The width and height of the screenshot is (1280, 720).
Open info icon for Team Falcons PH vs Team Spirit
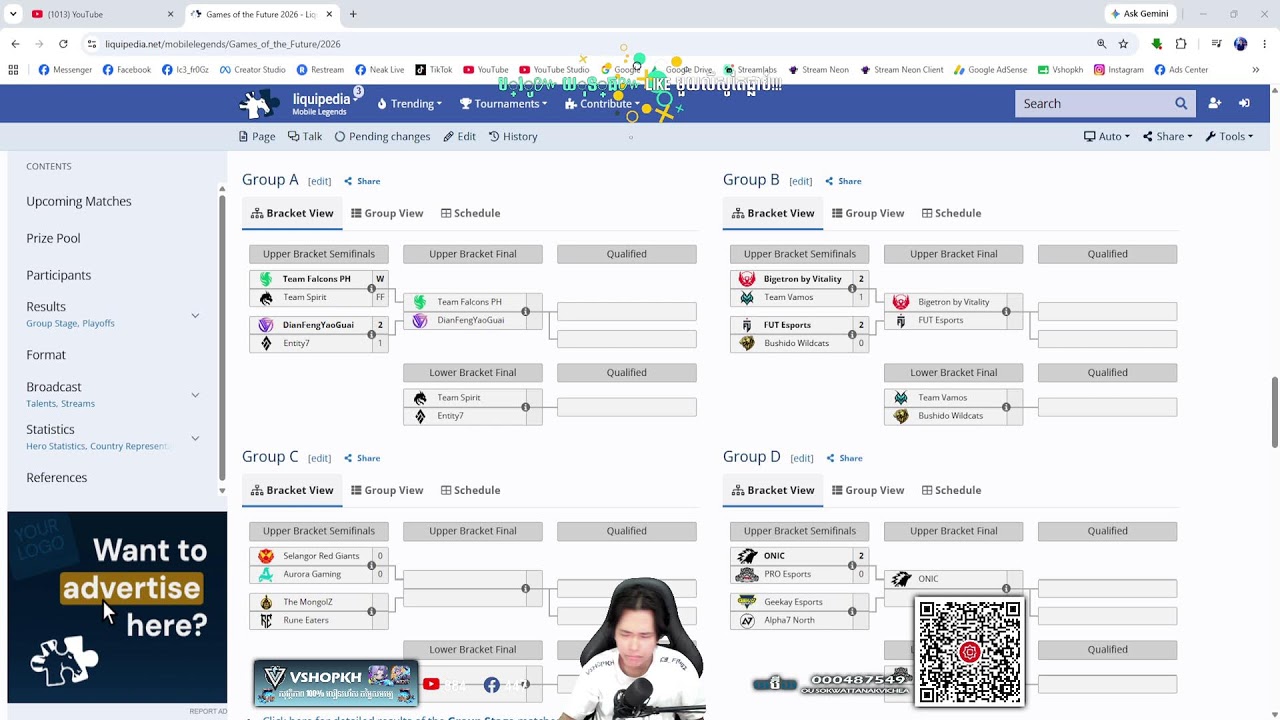pyautogui.click(x=371, y=288)
